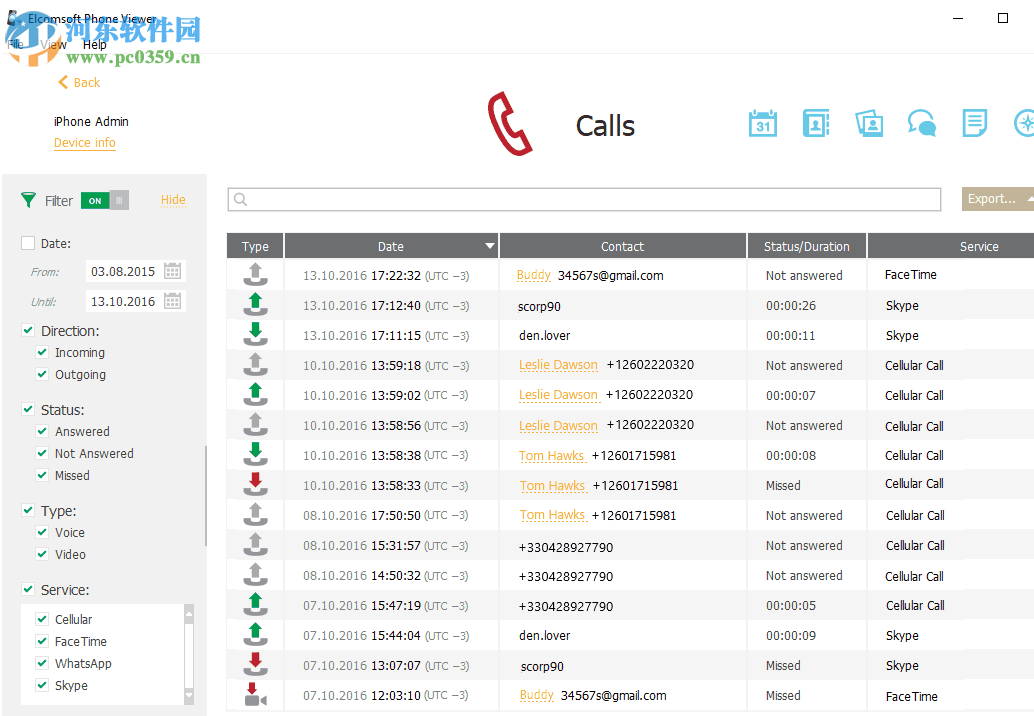The width and height of the screenshot is (1034, 716).
Task: Disable the WhatsApp service checkbox
Action: click(x=41, y=663)
